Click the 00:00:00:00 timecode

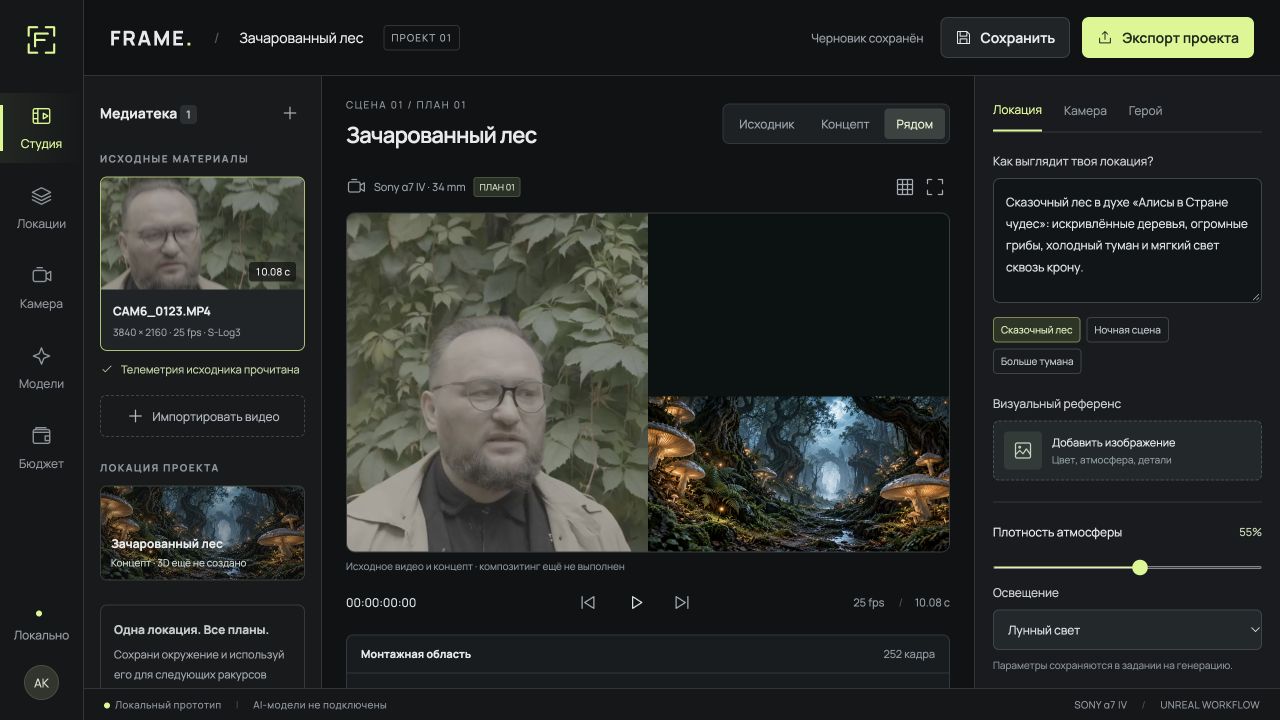point(381,603)
